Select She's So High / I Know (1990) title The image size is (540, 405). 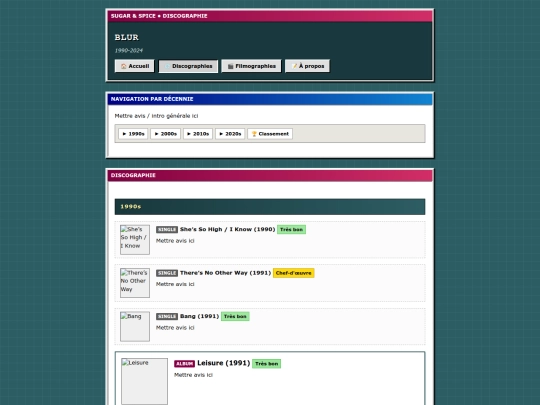pos(227,229)
